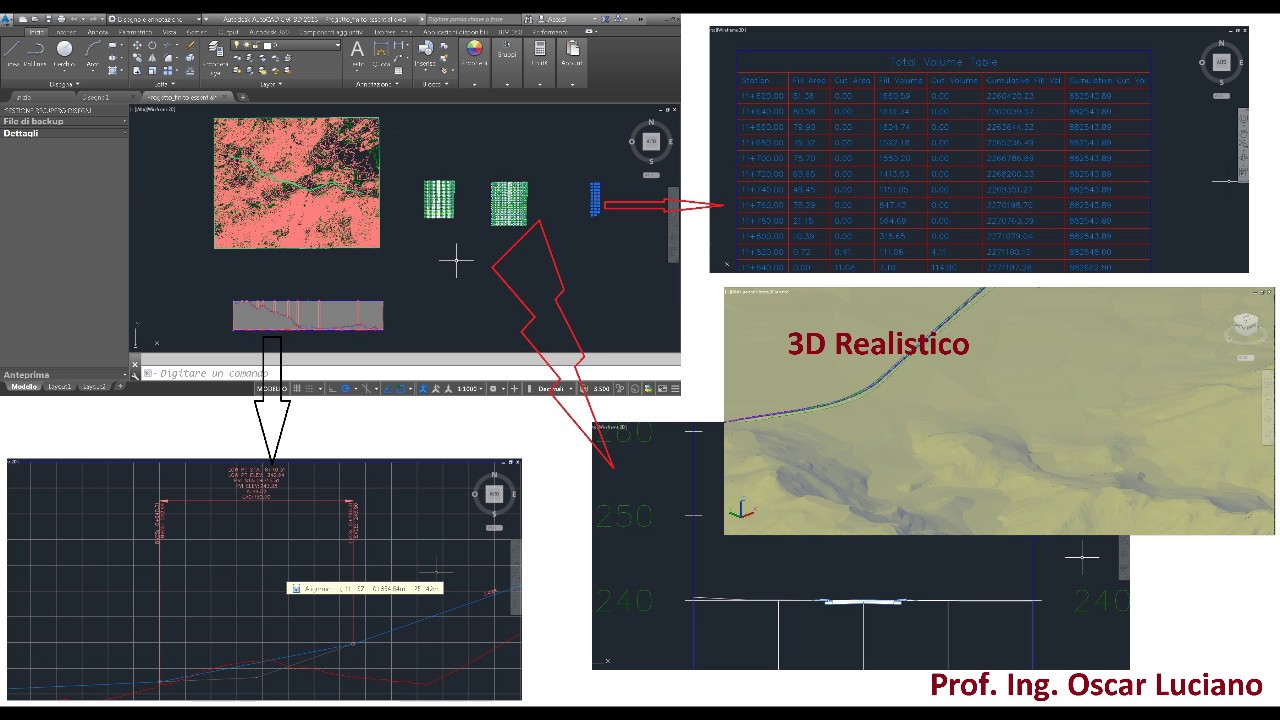Open the Gestisci ribbon tab
1280x720 pixels.
(196, 32)
